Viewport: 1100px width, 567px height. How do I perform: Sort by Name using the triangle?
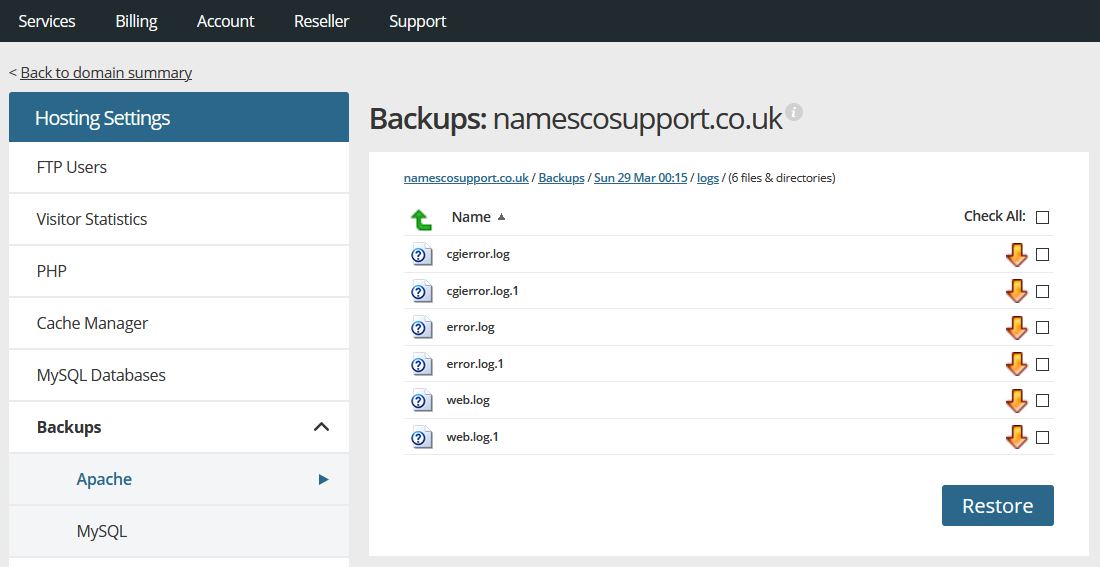pos(501,217)
